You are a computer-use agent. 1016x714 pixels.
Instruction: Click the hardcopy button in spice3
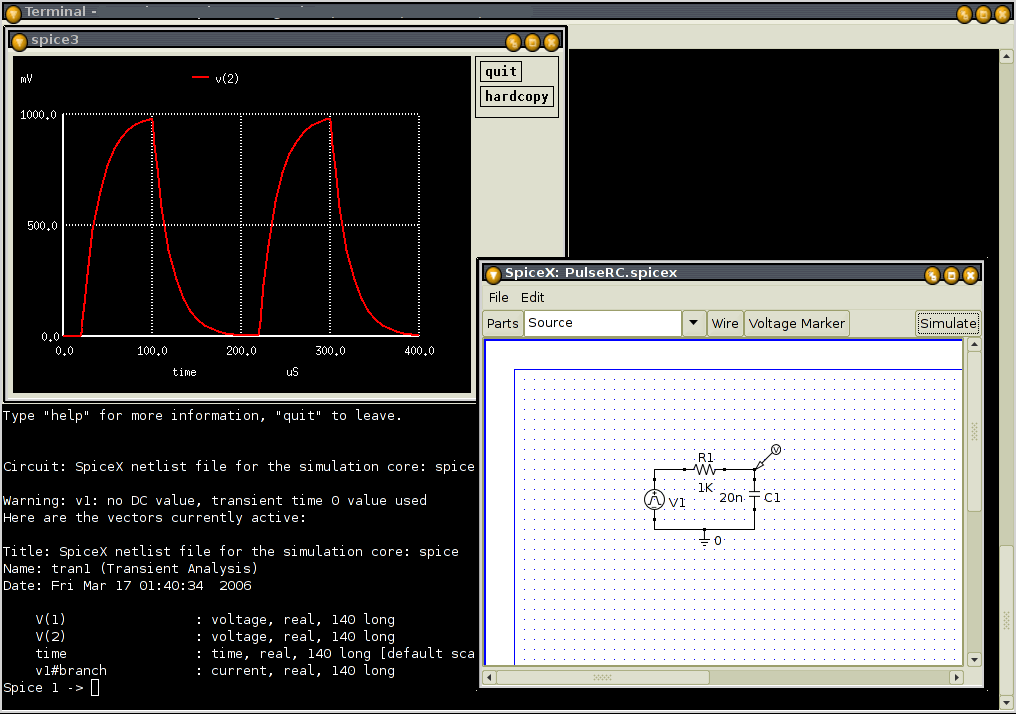point(516,97)
